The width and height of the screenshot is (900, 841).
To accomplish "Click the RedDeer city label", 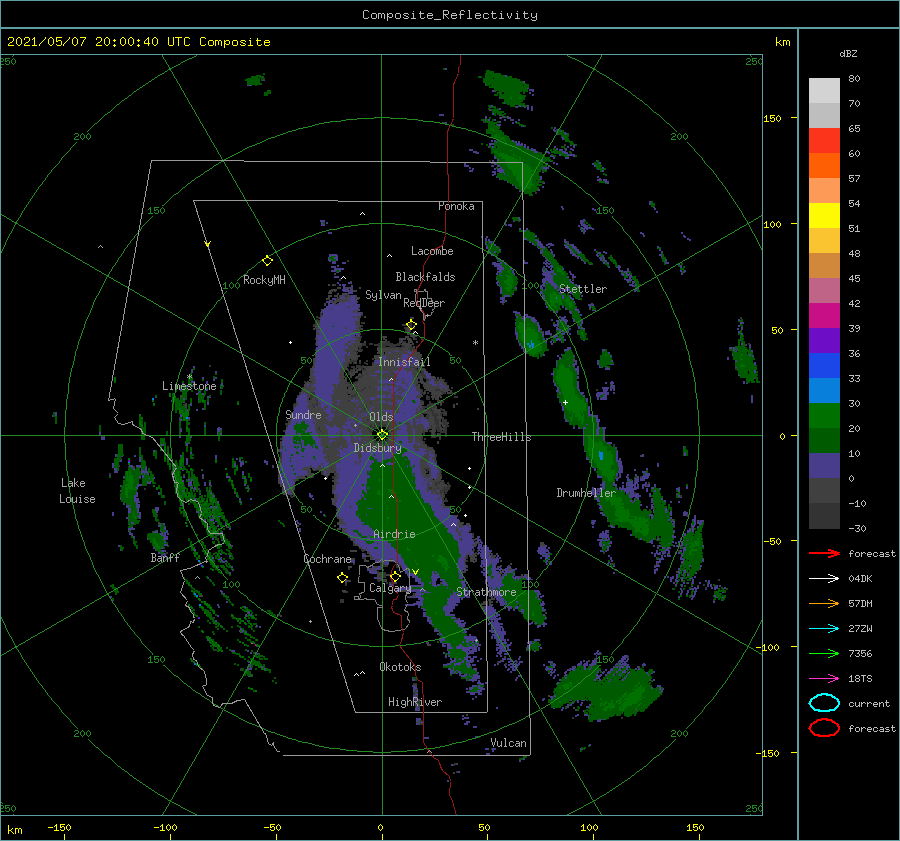I will pyautogui.click(x=424, y=303).
